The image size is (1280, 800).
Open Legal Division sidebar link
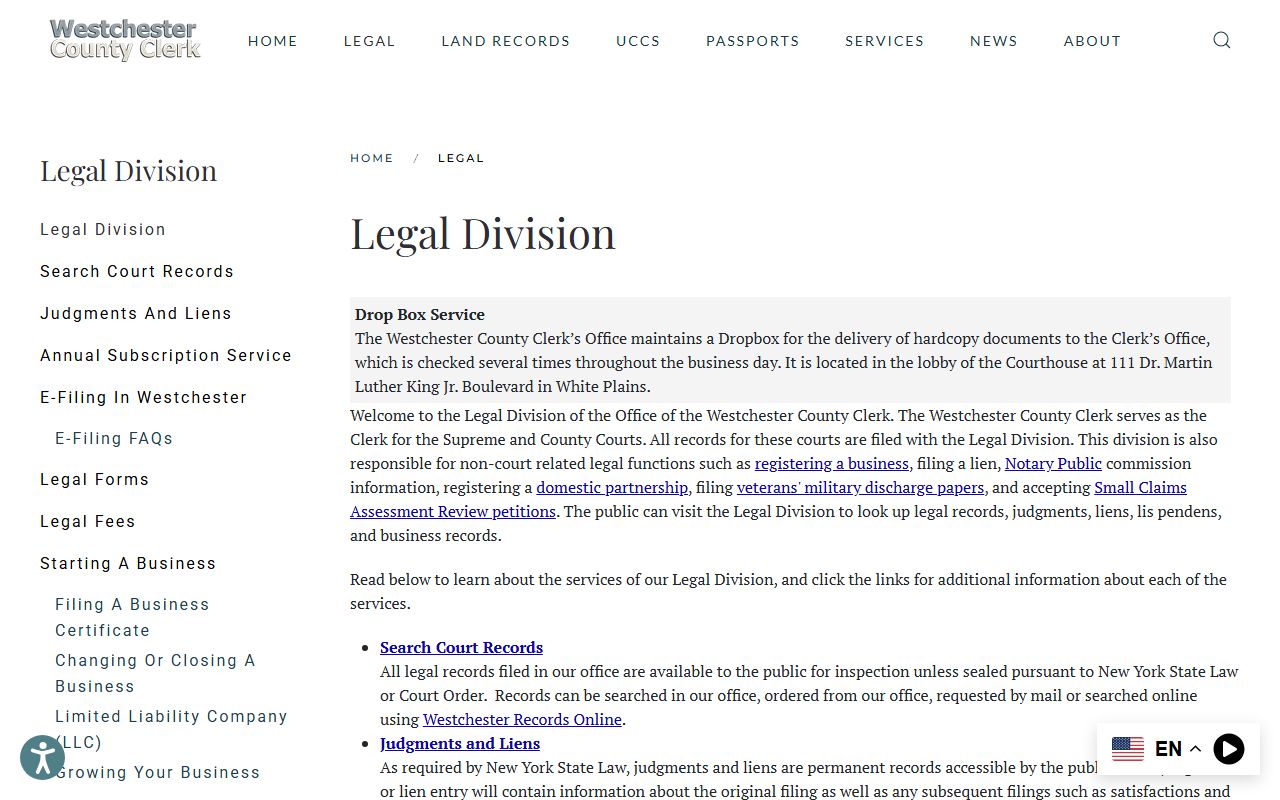click(x=103, y=229)
